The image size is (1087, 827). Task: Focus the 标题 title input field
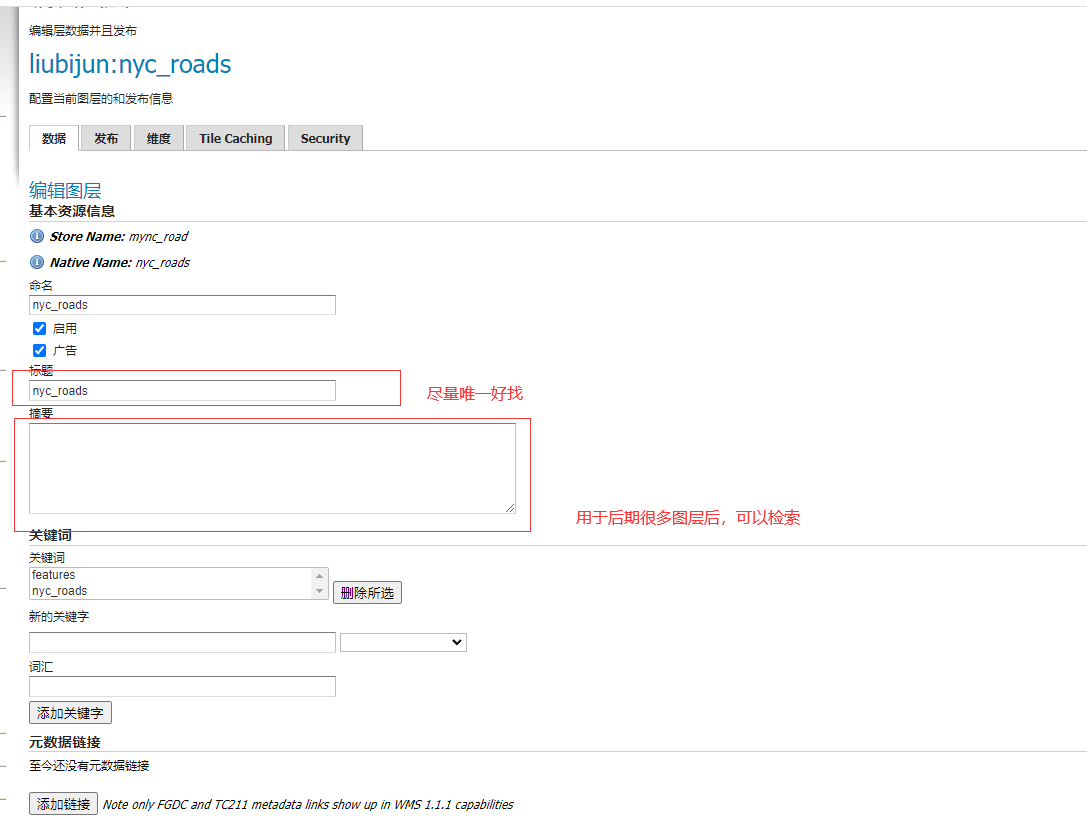coord(182,391)
